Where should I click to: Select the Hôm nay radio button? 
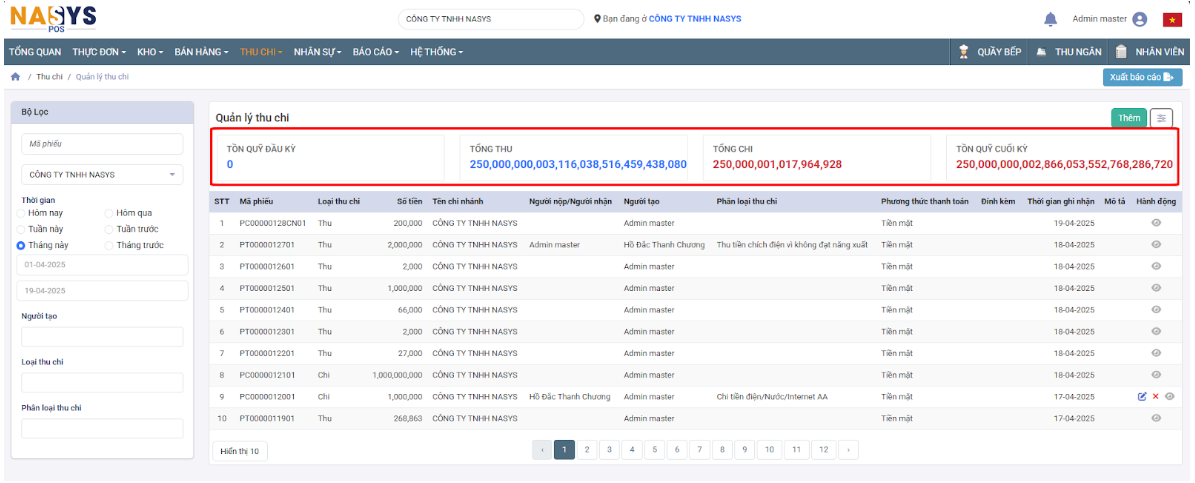(21, 213)
